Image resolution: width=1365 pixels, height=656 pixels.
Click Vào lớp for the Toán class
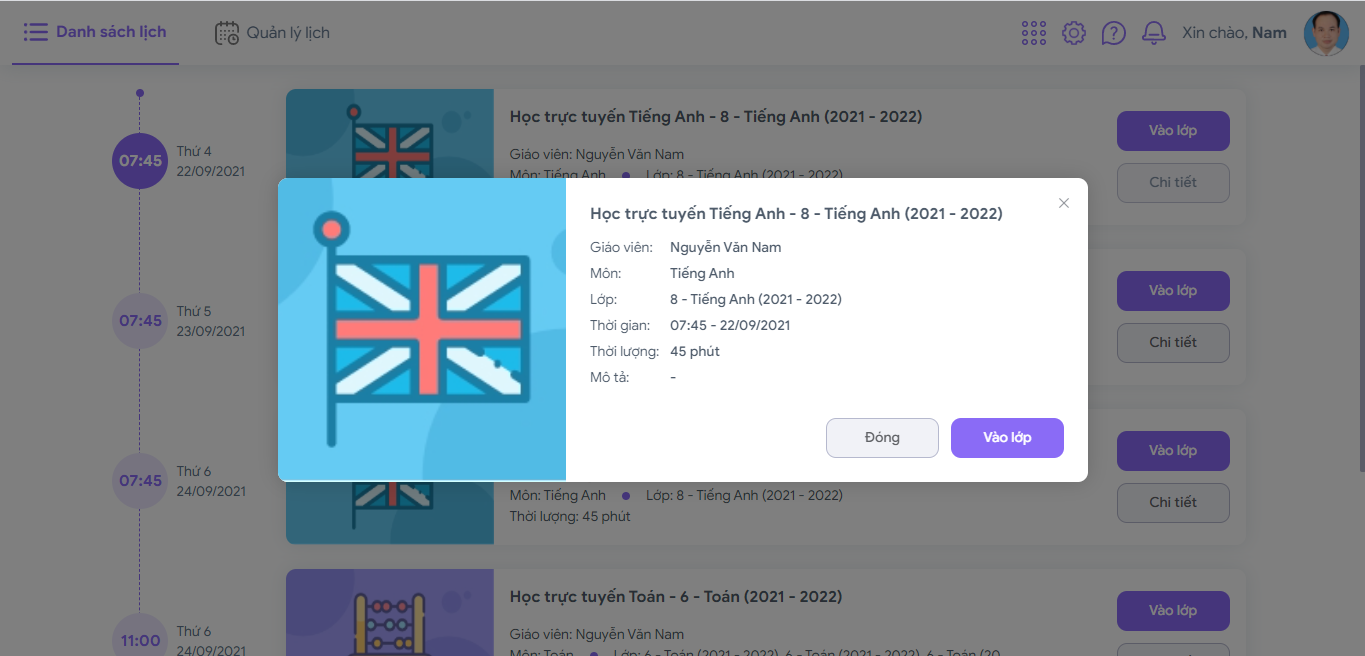pos(1173,611)
